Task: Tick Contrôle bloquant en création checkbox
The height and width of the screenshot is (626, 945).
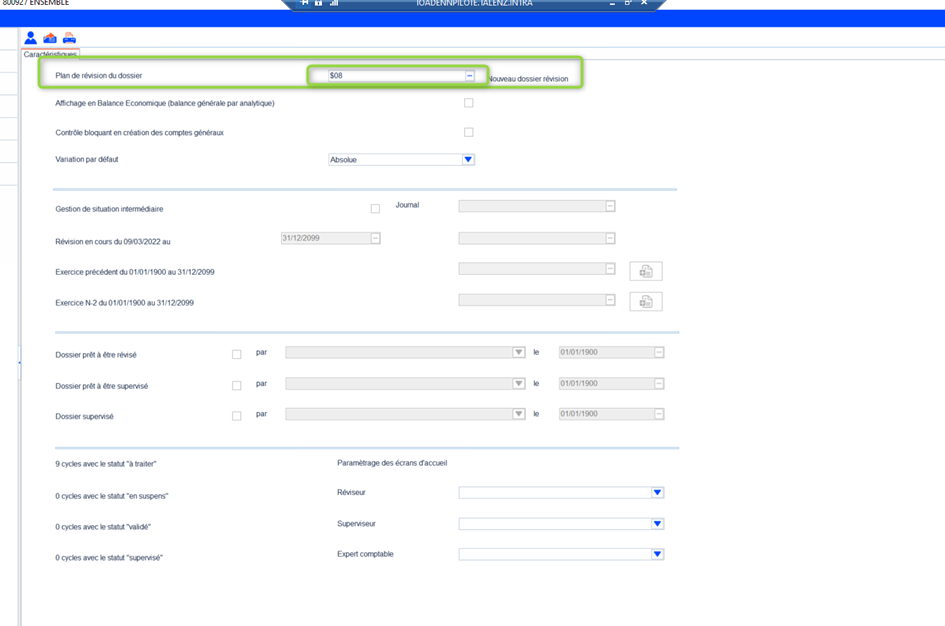Action: (469, 132)
